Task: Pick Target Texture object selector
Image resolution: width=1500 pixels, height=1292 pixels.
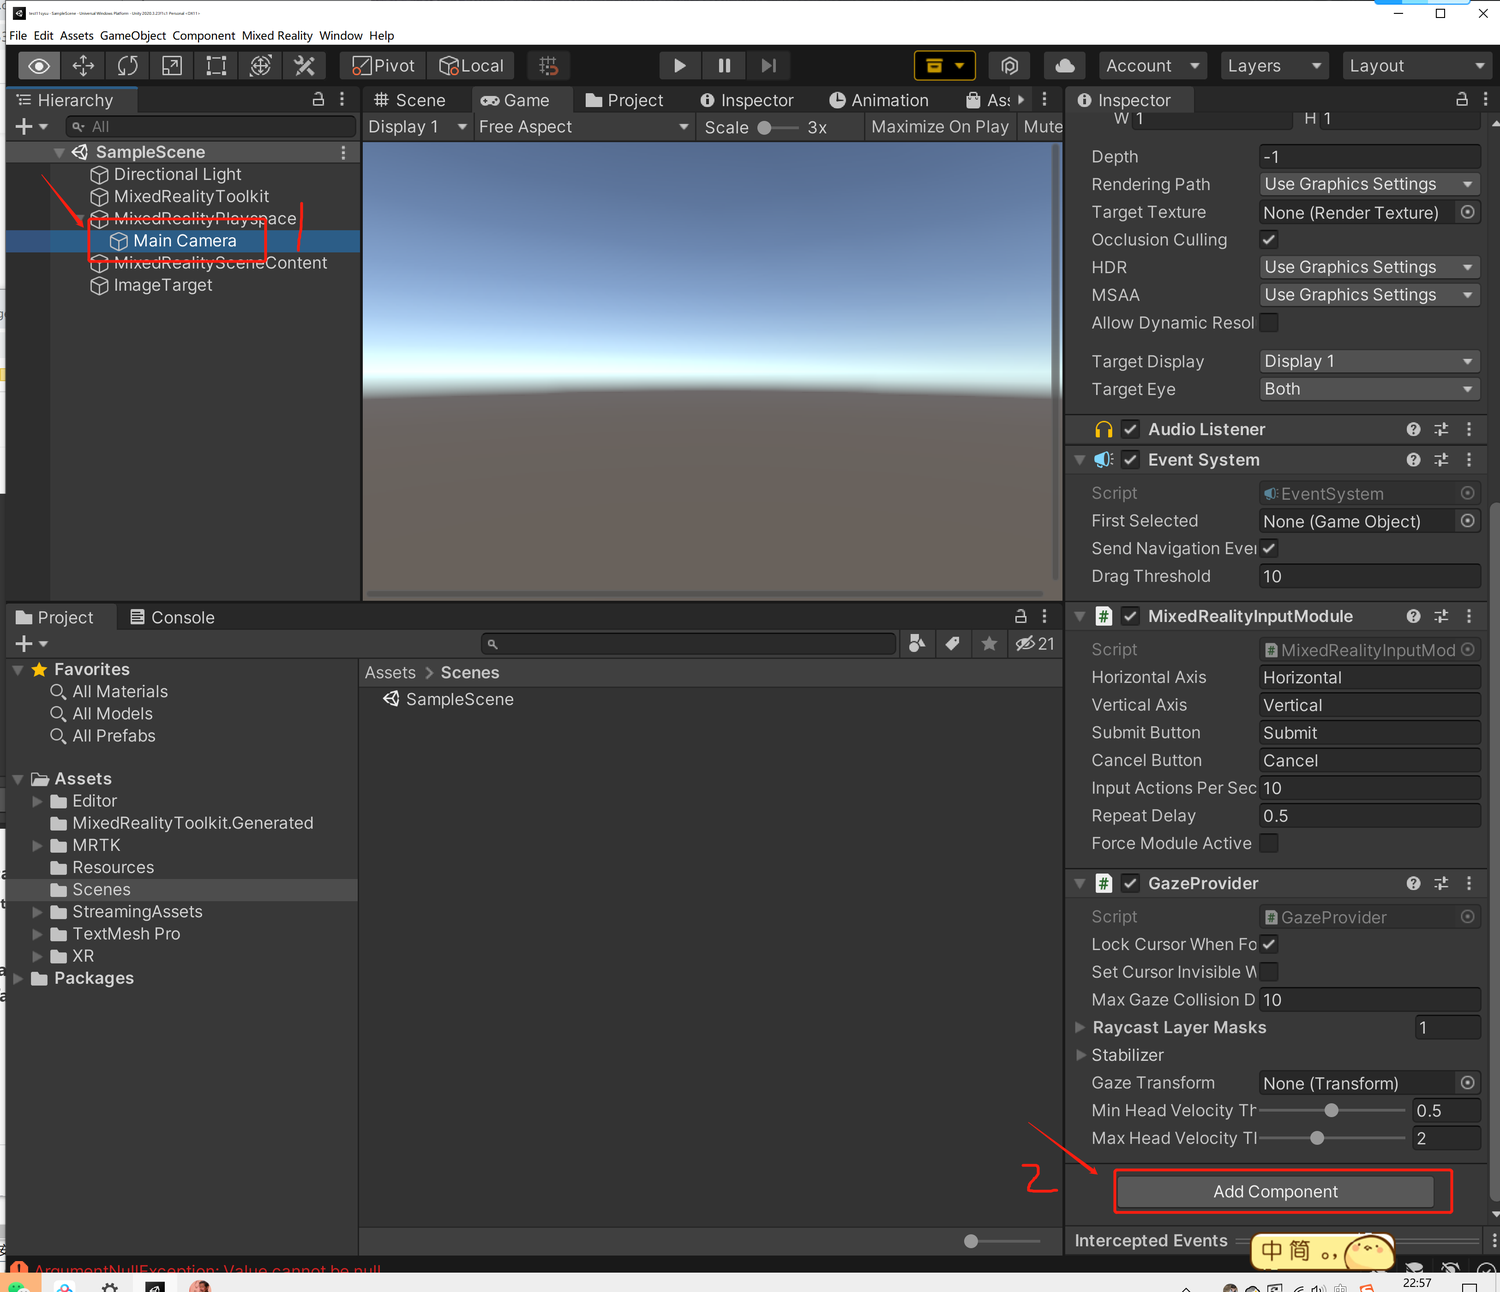Action: 1467,212
